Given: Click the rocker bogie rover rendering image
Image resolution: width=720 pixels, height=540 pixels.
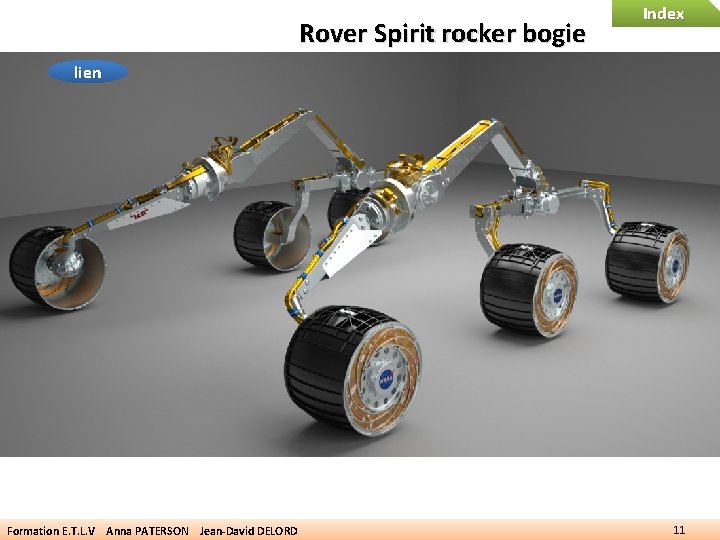Looking at the screenshot, I should point(360,254).
